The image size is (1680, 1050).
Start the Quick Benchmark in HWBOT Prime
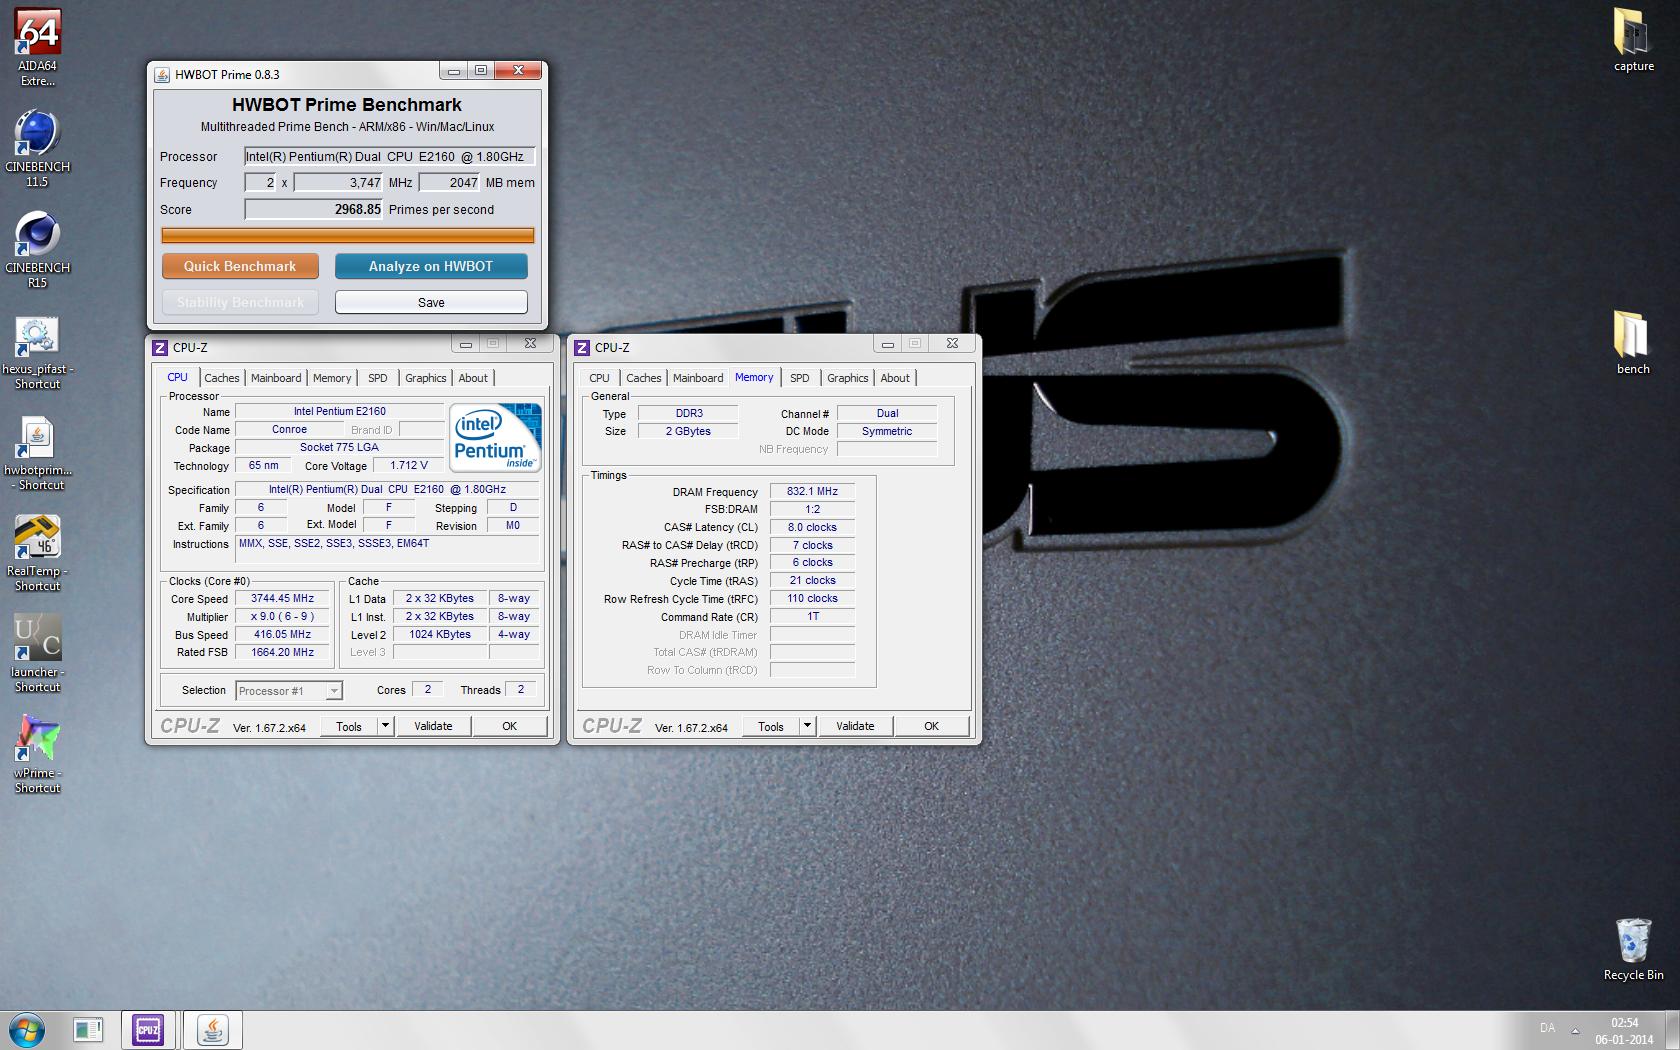[x=240, y=266]
